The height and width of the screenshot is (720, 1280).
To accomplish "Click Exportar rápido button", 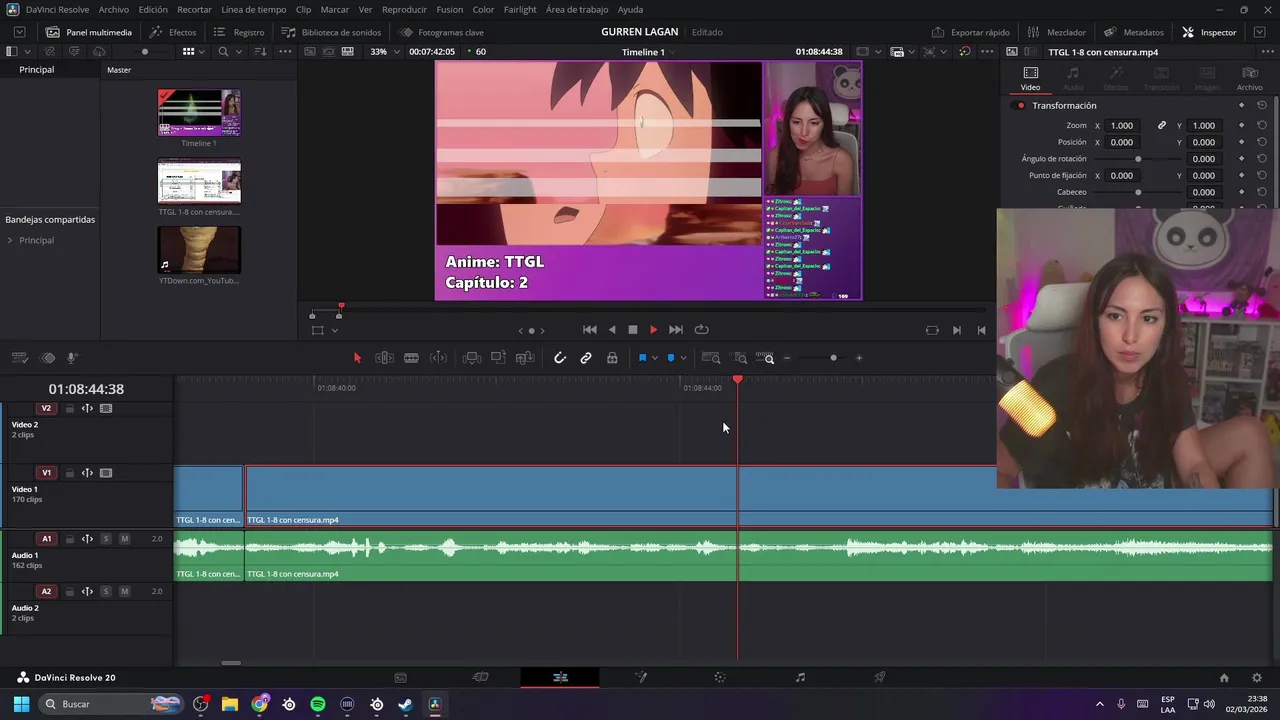I will click(x=971, y=32).
